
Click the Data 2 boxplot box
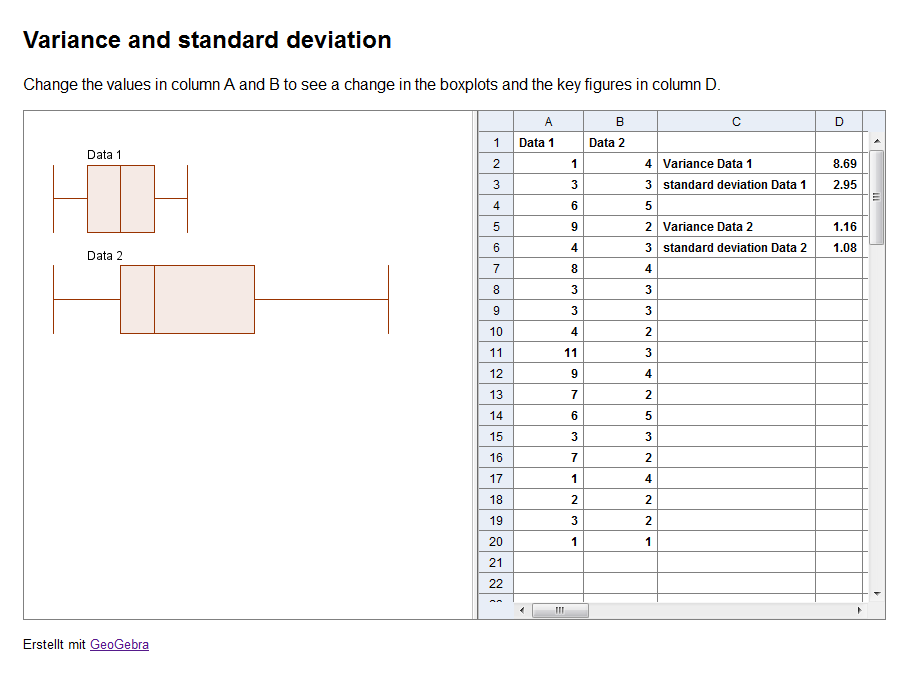click(x=187, y=299)
